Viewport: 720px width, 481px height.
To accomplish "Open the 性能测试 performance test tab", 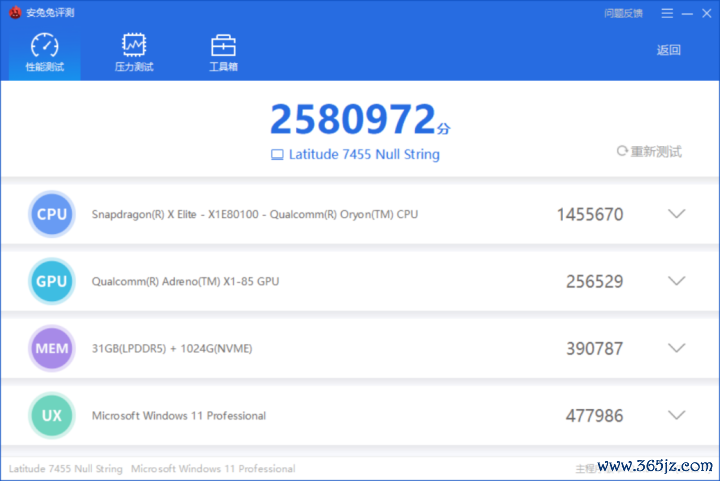I will click(45, 52).
